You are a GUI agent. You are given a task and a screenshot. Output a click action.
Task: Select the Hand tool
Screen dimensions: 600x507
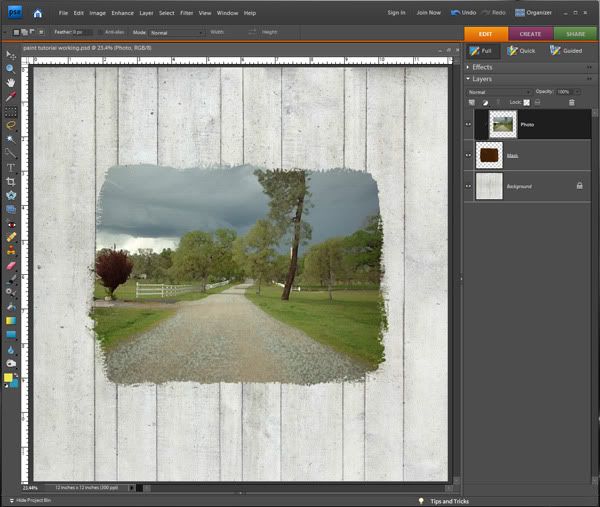pyautogui.click(x=11, y=82)
